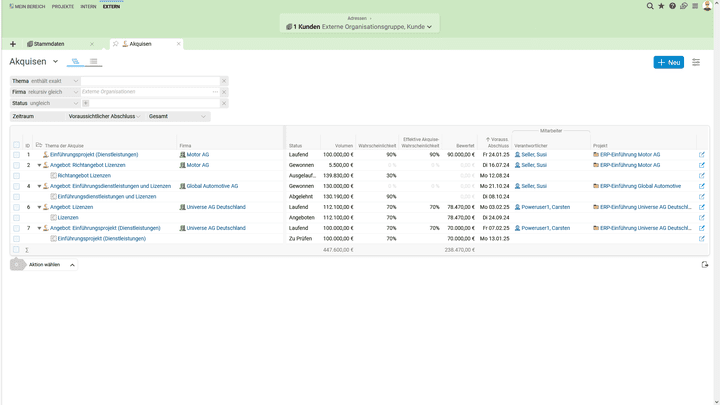Select checkbox for row ID 6
720x405 pixels.
16,207
